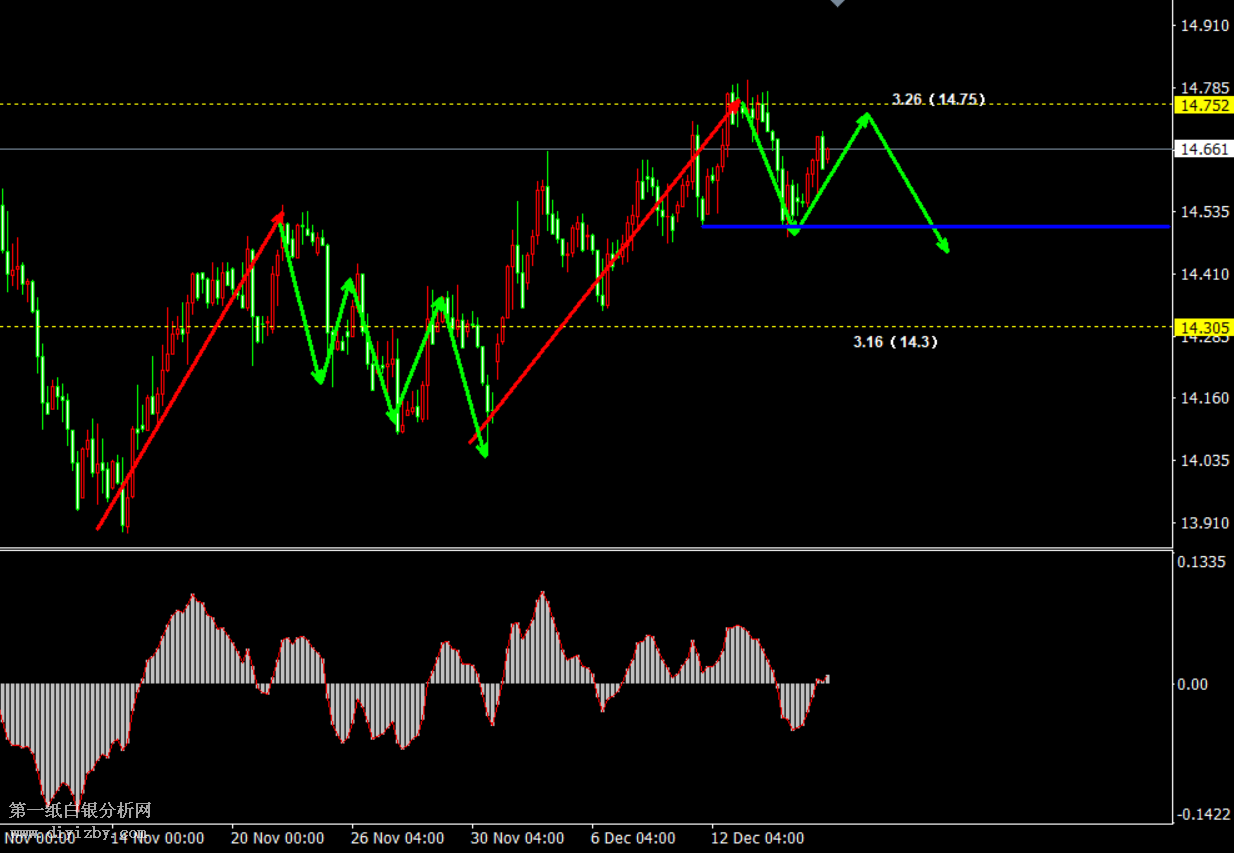Viewport: 1234px width, 853px height.
Task: Select the current price label 14.661
Action: coord(1204,149)
